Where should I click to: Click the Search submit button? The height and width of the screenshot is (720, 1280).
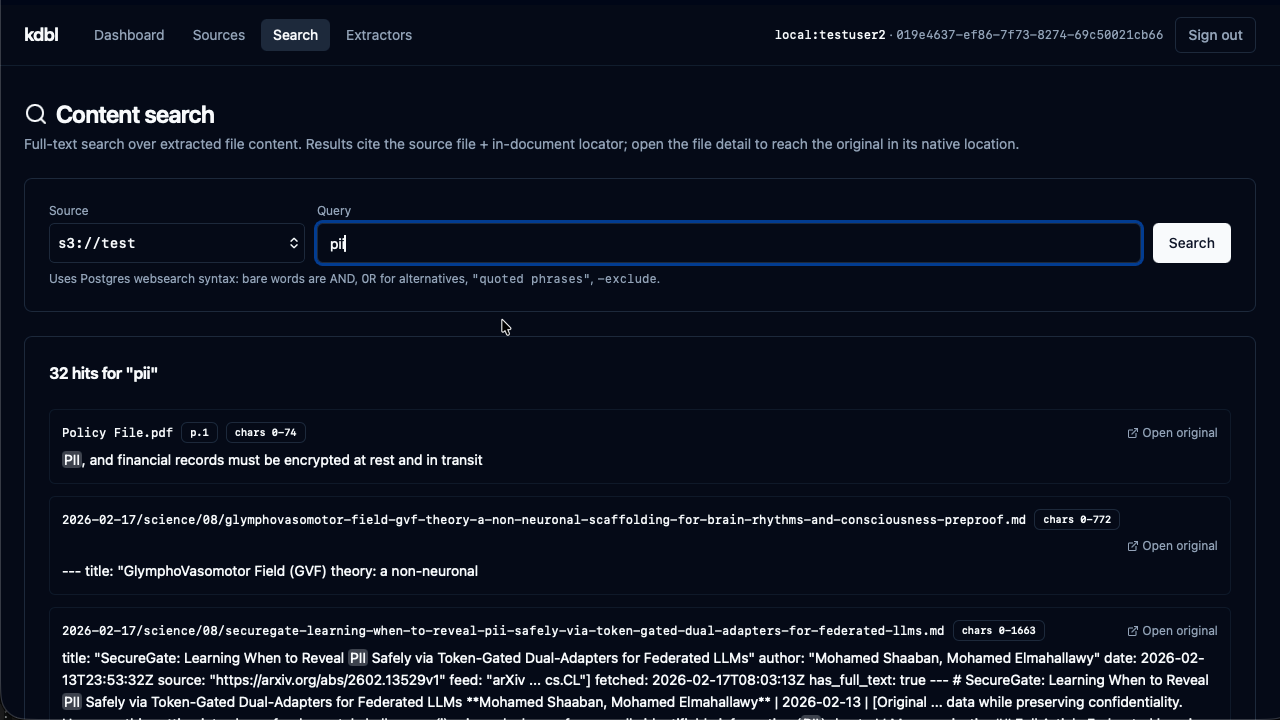tap(1192, 243)
